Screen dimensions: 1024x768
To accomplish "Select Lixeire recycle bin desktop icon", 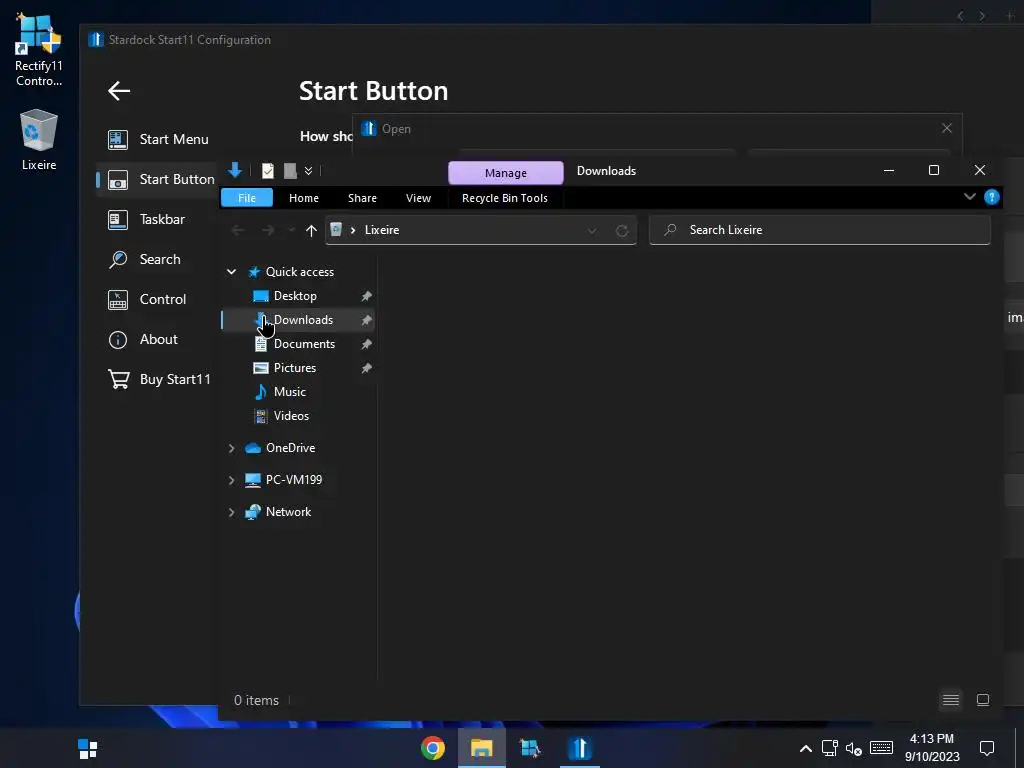I will pos(39,140).
